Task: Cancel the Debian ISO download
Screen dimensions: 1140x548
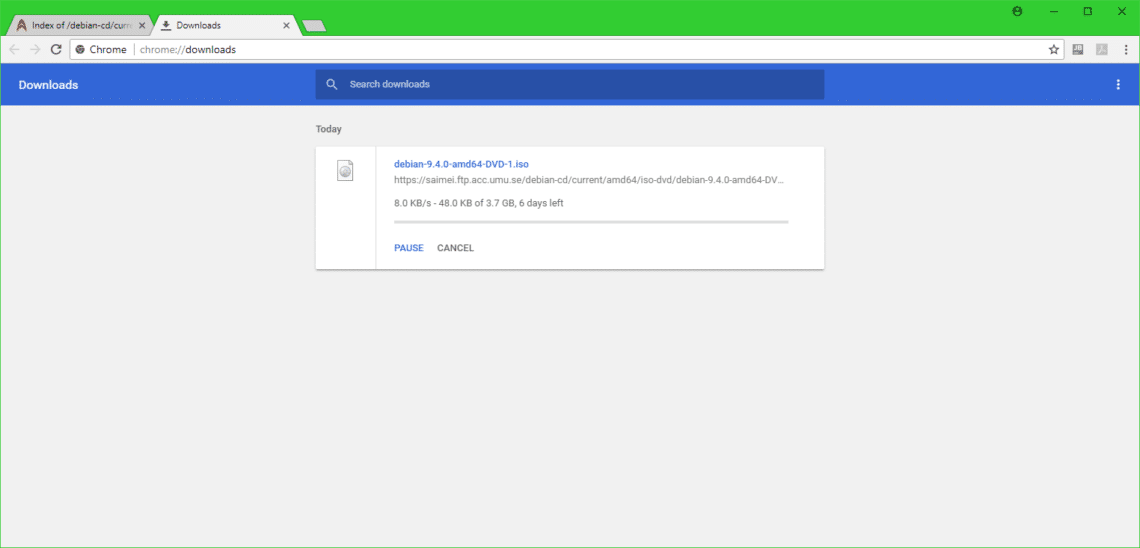Action: (x=455, y=248)
